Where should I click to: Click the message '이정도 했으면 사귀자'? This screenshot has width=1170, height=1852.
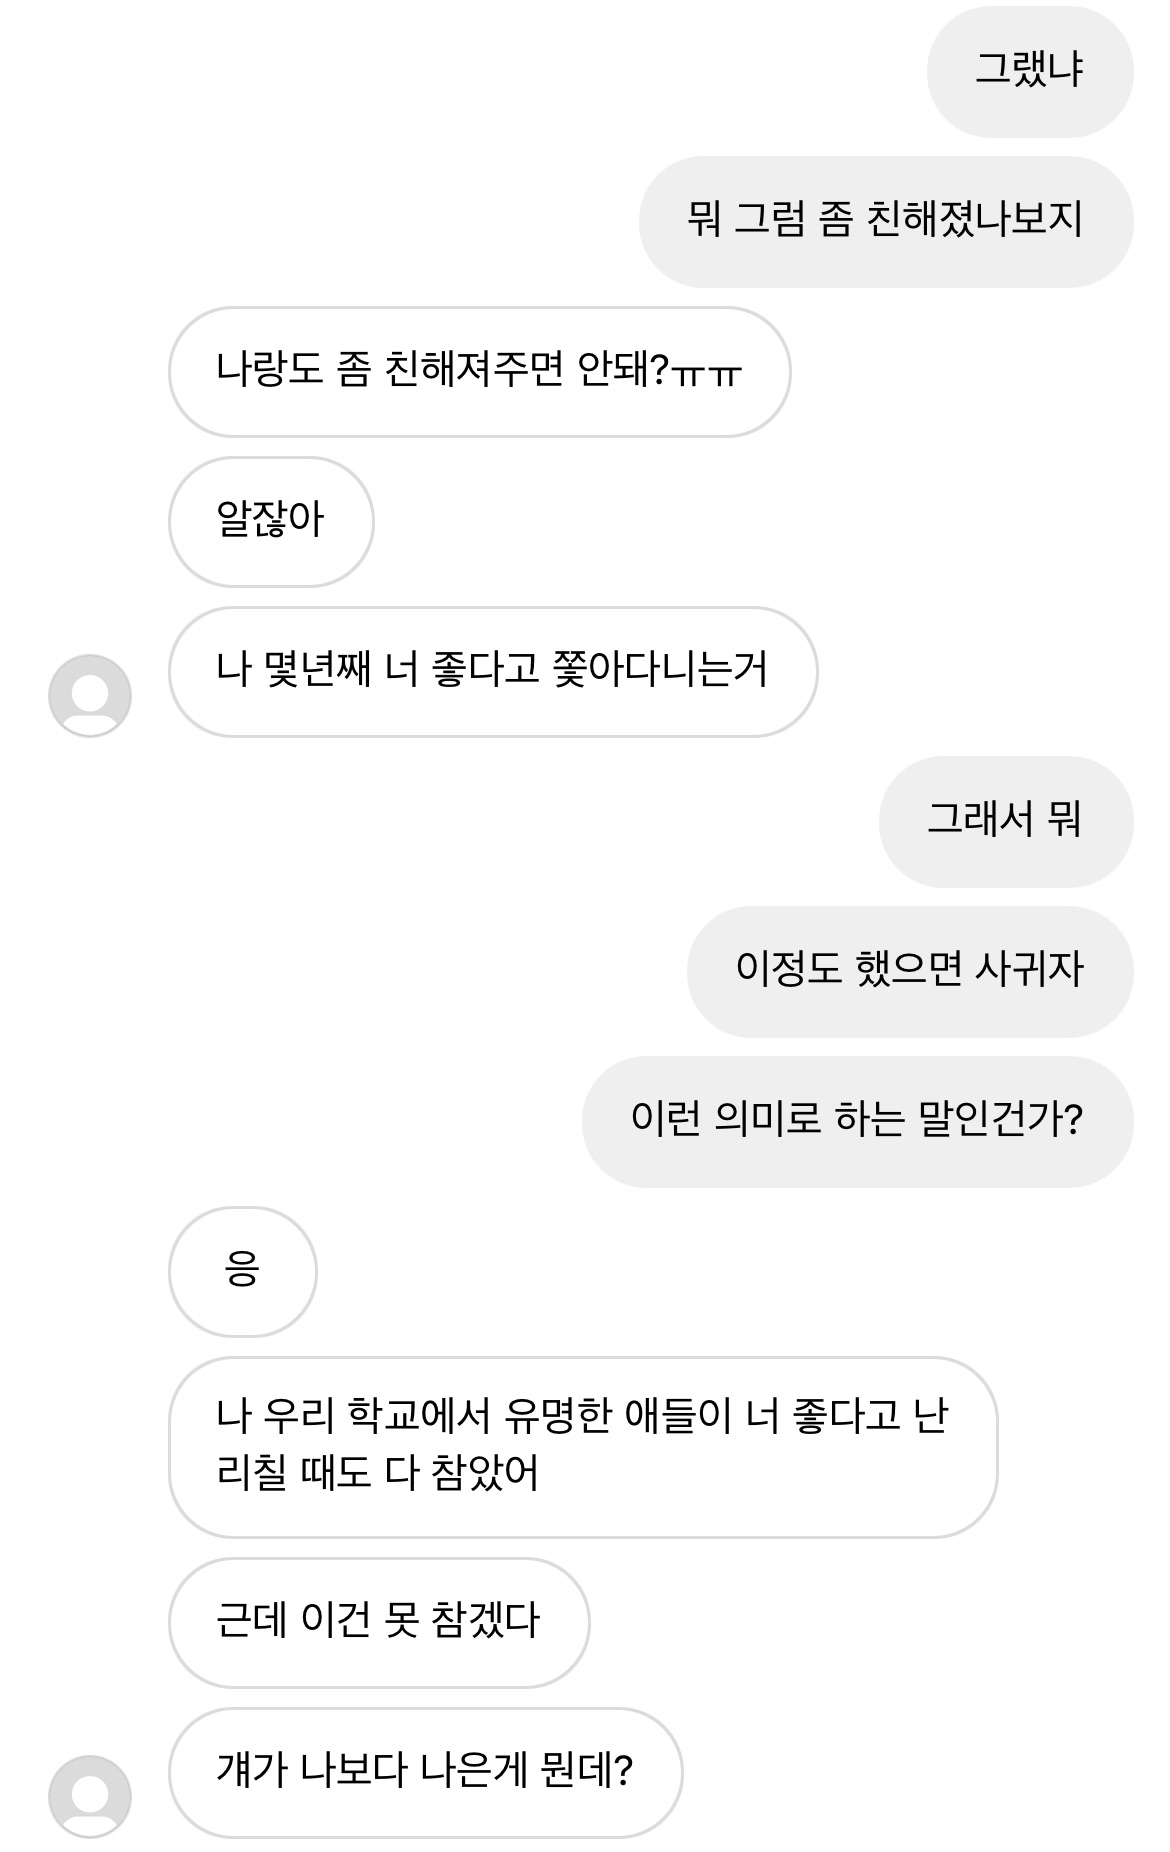coord(909,971)
